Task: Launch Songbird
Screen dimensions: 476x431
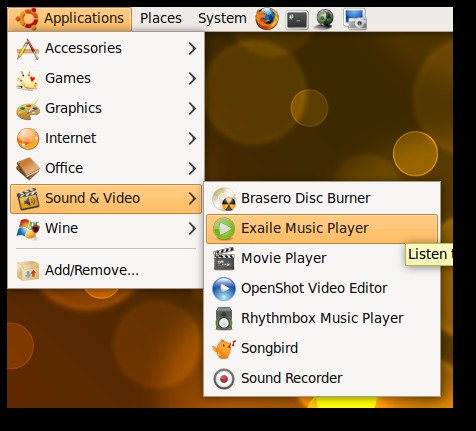Action: 322,349
